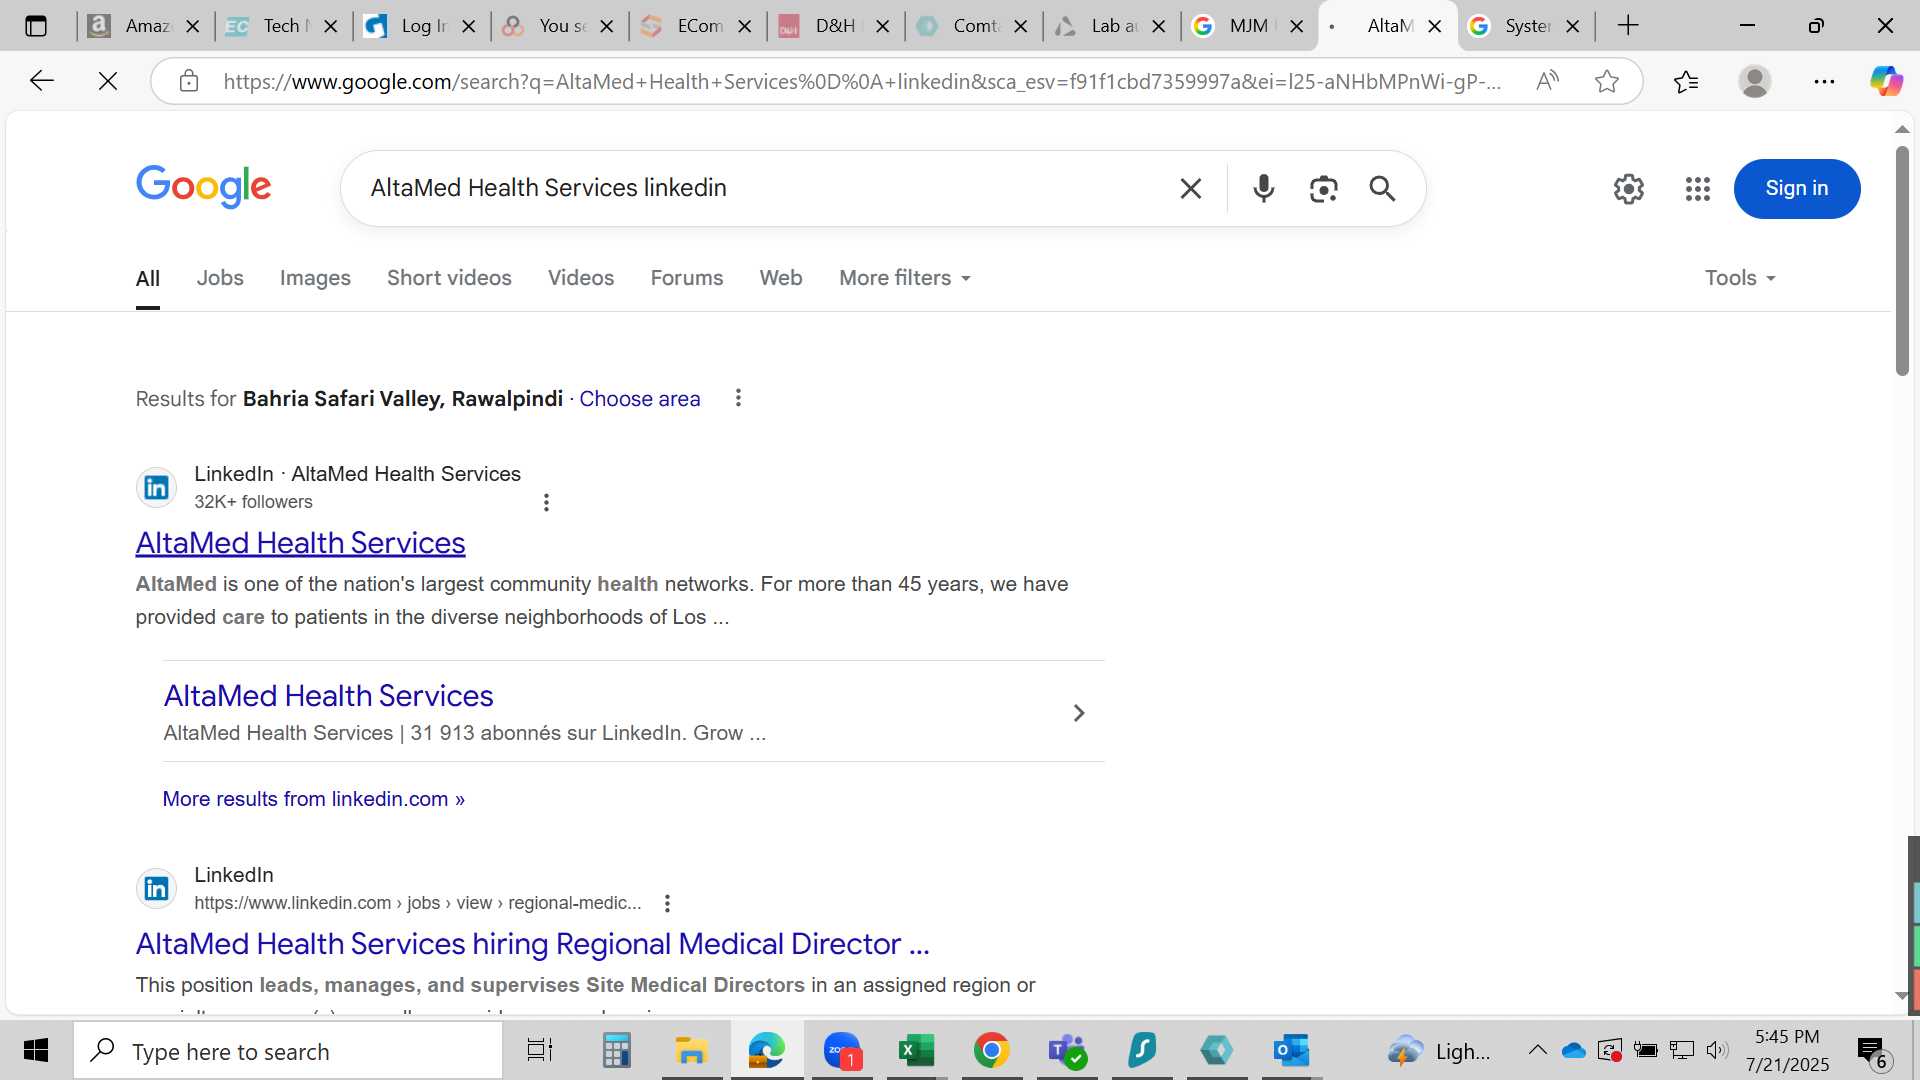Stop loading the page

click(108, 81)
